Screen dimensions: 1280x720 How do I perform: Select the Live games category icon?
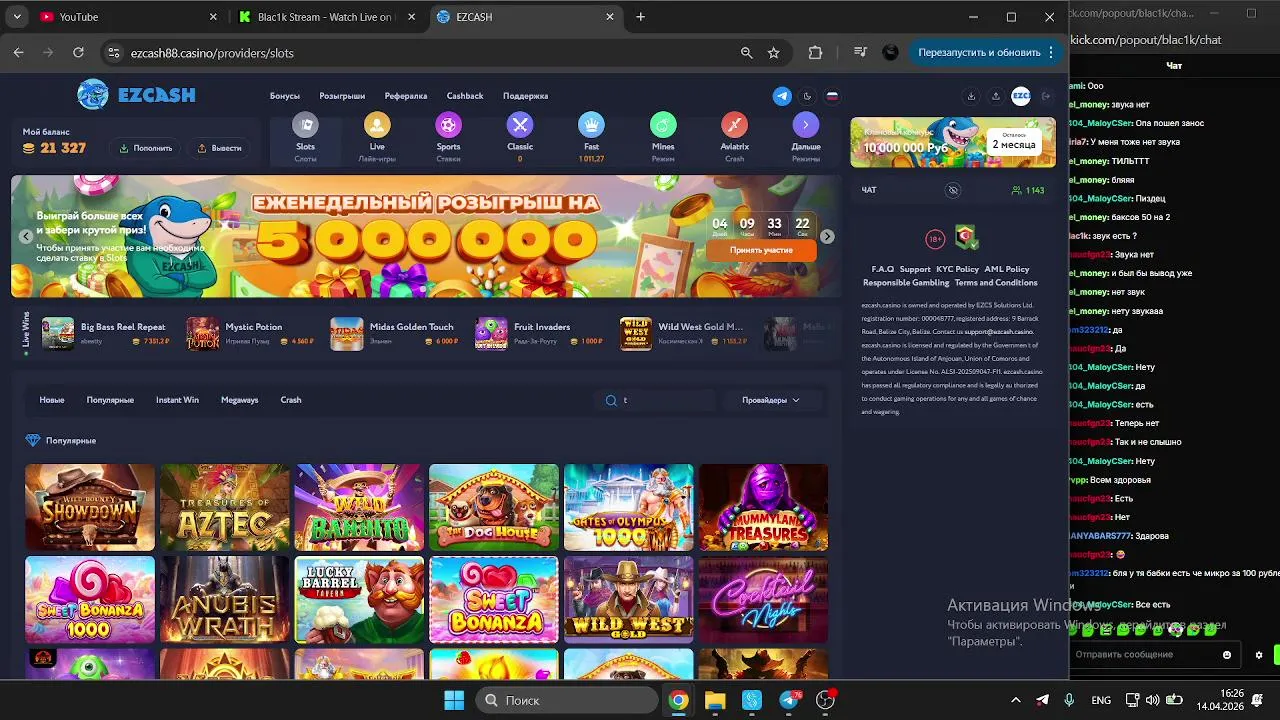point(377,125)
